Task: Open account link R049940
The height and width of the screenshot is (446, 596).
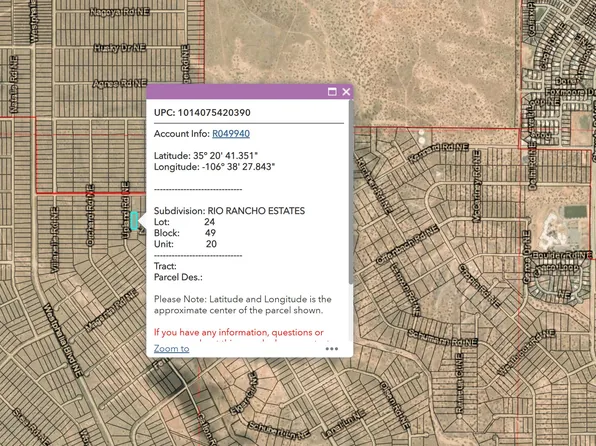Action: 231,134
